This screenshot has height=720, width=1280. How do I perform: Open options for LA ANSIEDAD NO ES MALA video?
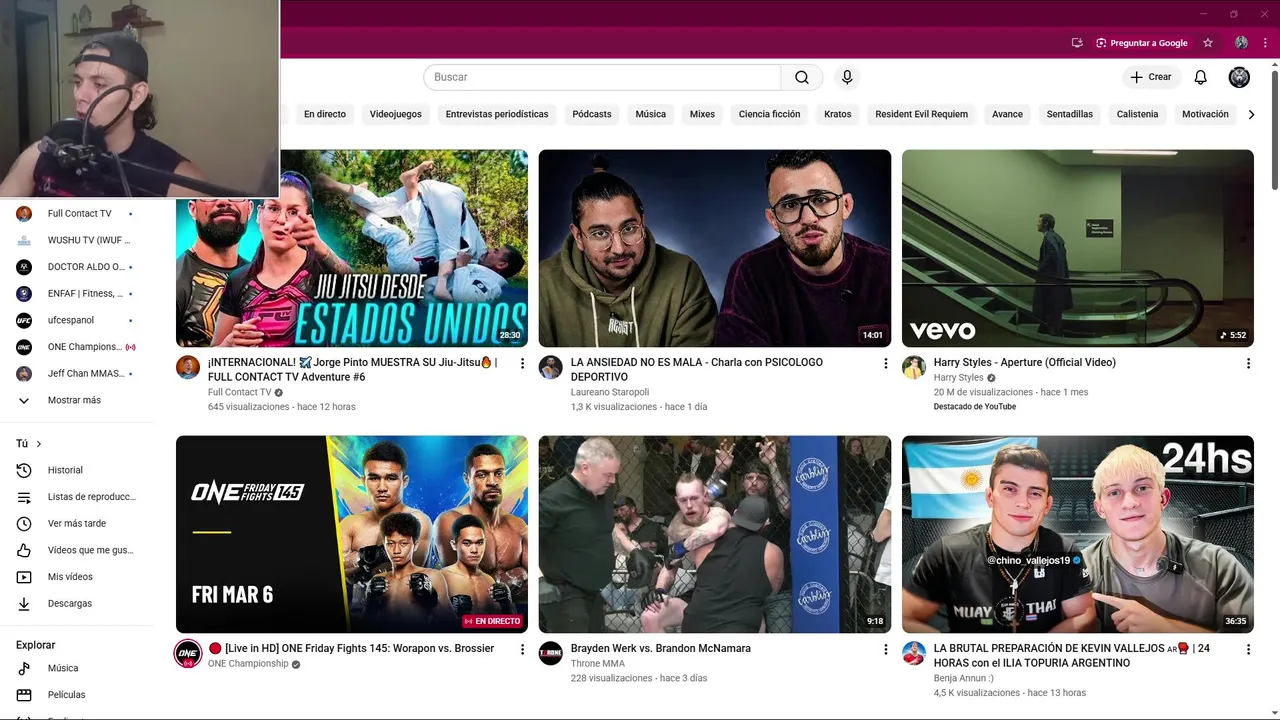point(885,363)
